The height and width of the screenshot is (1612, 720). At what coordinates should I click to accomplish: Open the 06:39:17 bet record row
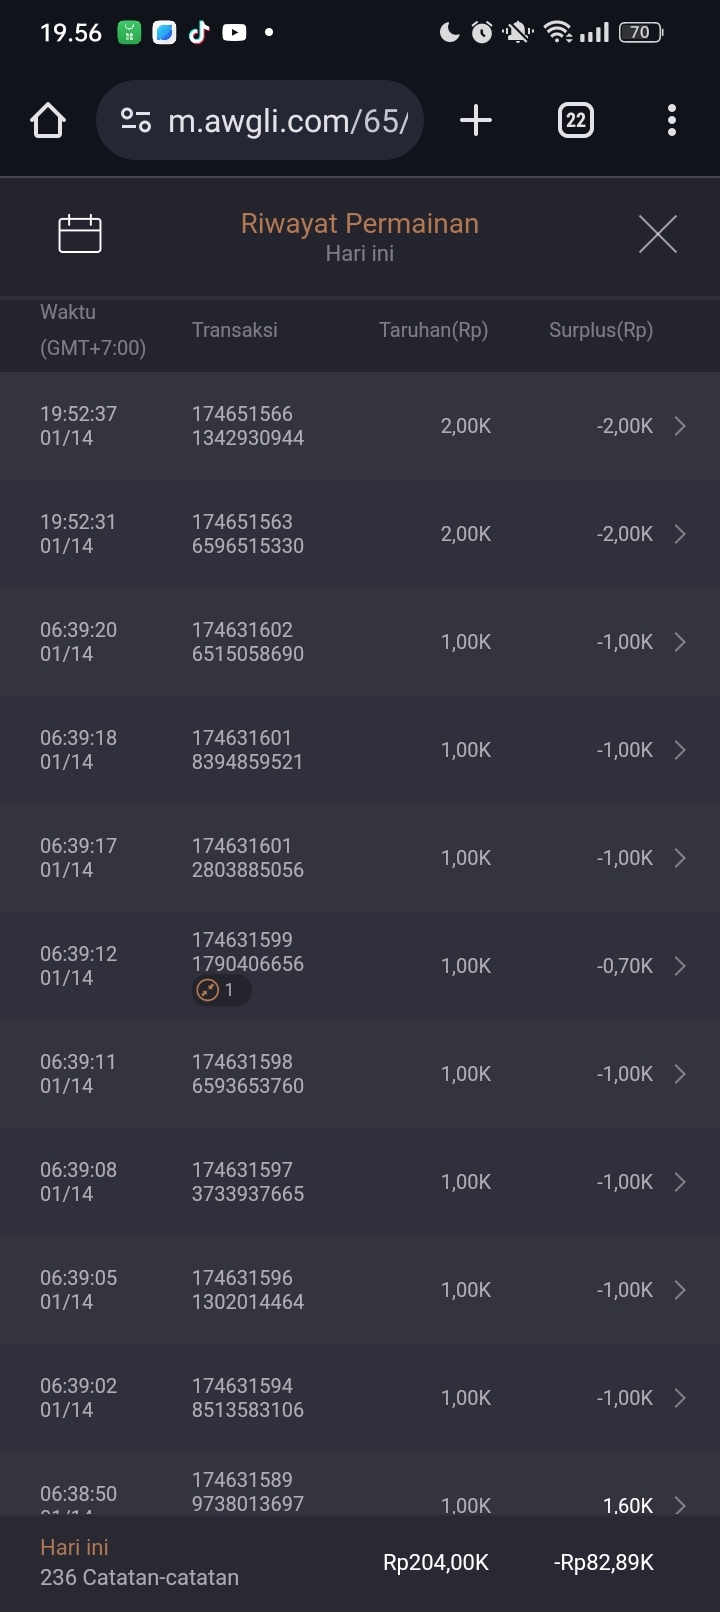[360, 858]
